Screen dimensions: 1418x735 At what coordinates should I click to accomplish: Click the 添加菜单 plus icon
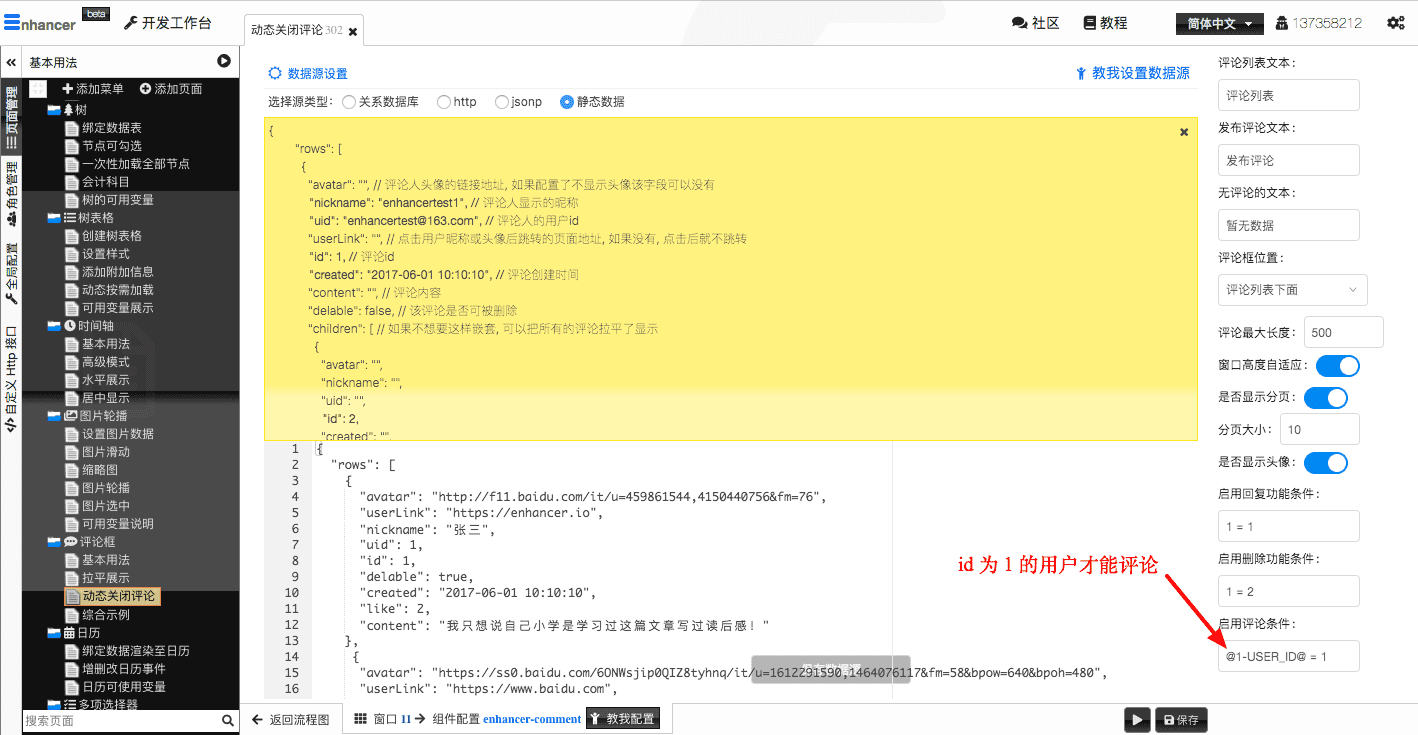(68, 89)
